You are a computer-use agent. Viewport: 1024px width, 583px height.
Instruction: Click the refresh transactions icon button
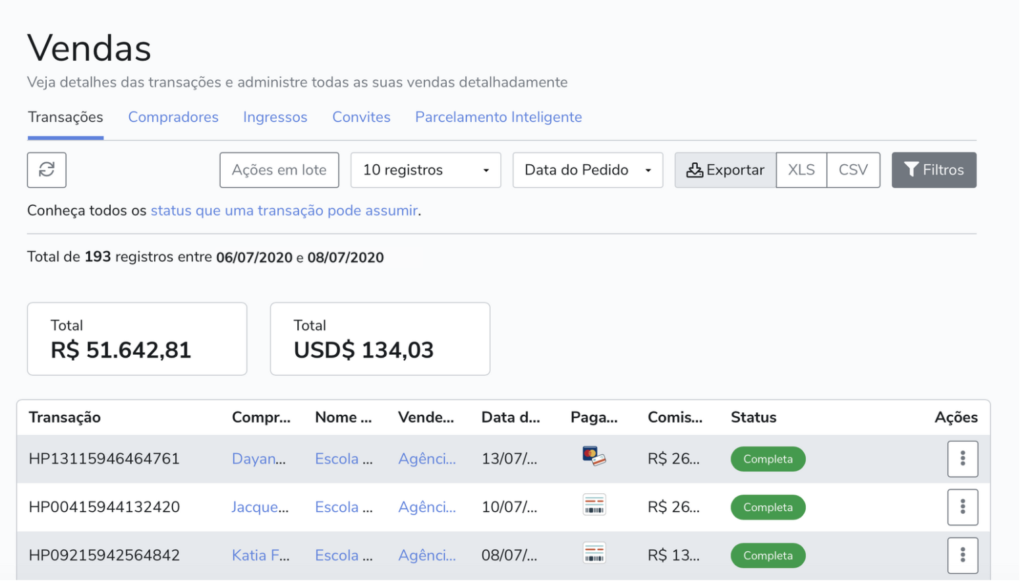click(46, 170)
